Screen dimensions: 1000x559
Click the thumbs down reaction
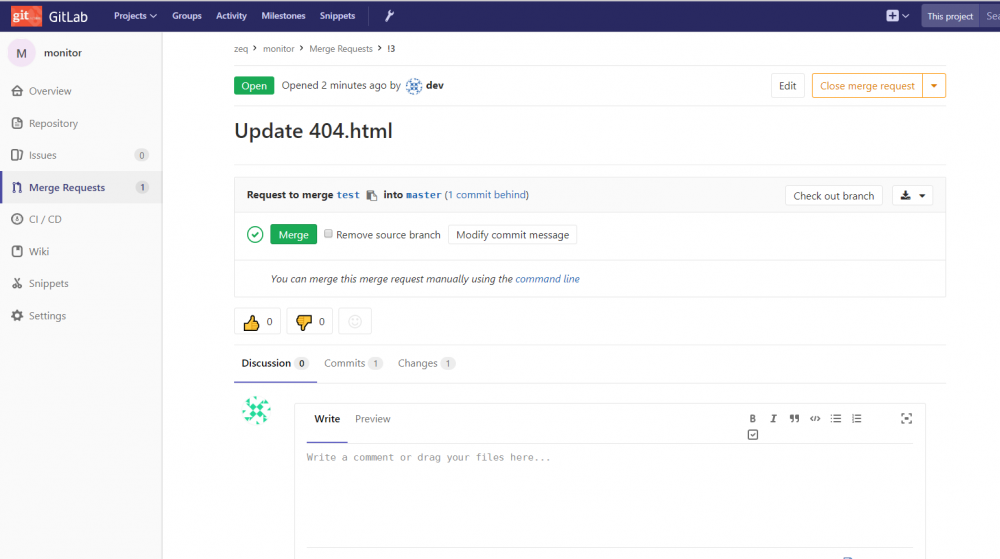coord(310,322)
